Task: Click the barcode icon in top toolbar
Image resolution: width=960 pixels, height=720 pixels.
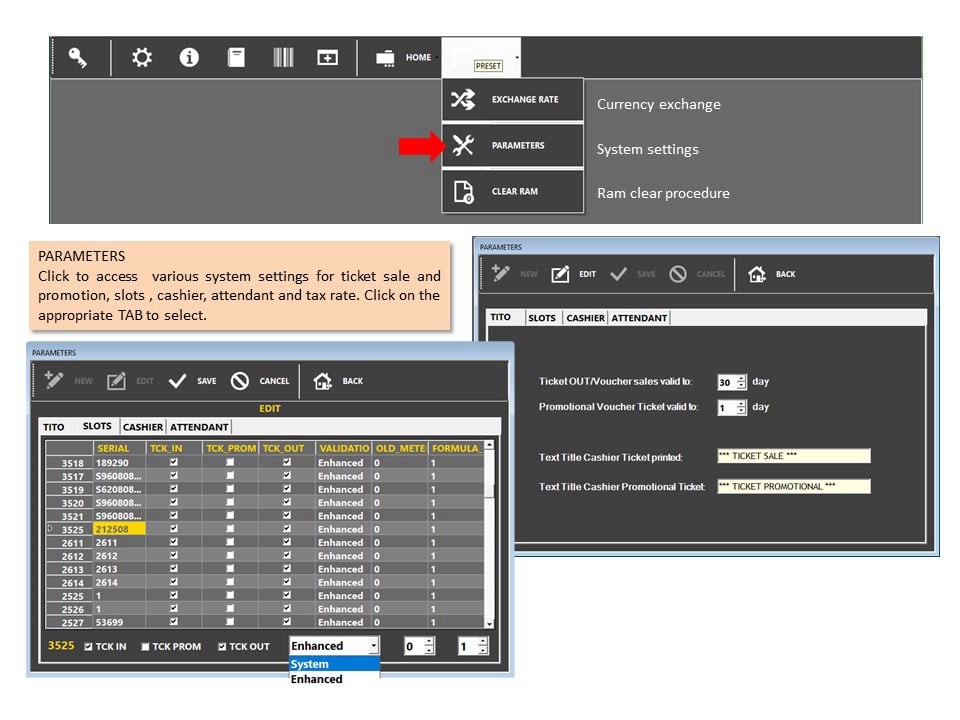Action: click(283, 58)
